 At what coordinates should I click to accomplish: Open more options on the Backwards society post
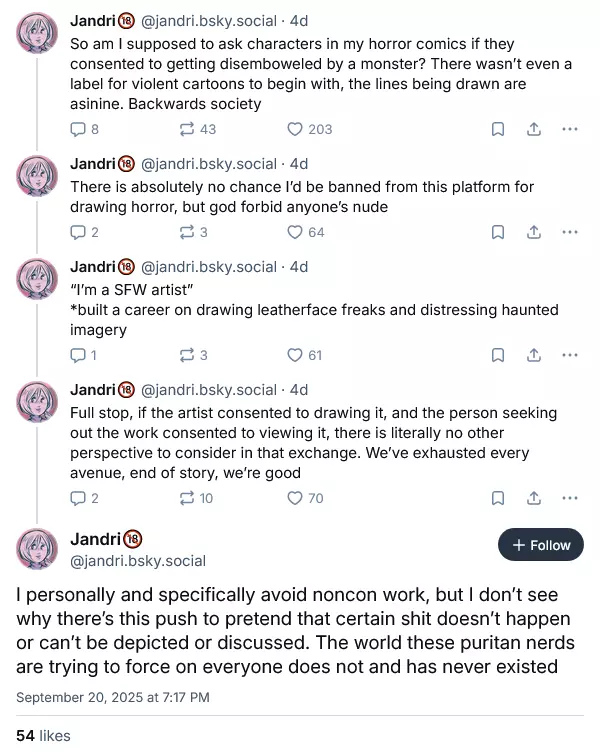coord(570,129)
